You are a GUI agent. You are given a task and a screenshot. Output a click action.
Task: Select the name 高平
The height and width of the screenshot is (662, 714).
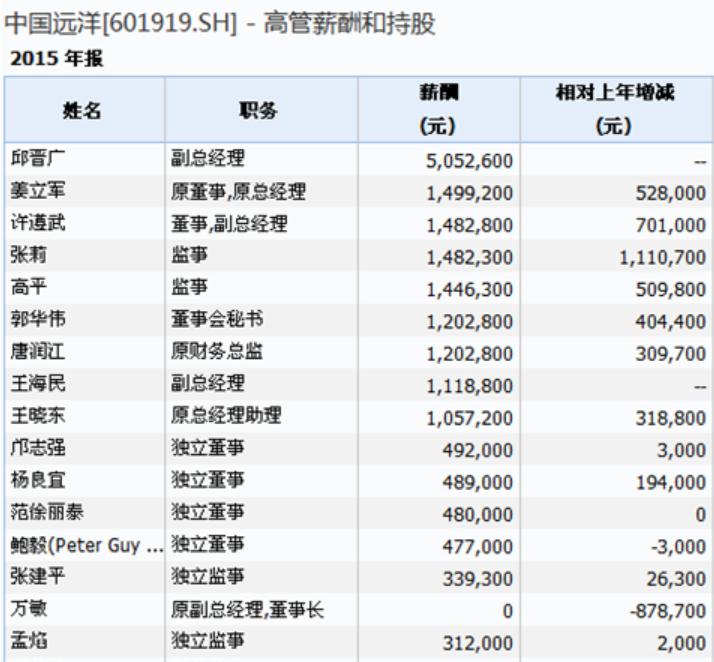point(29,287)
